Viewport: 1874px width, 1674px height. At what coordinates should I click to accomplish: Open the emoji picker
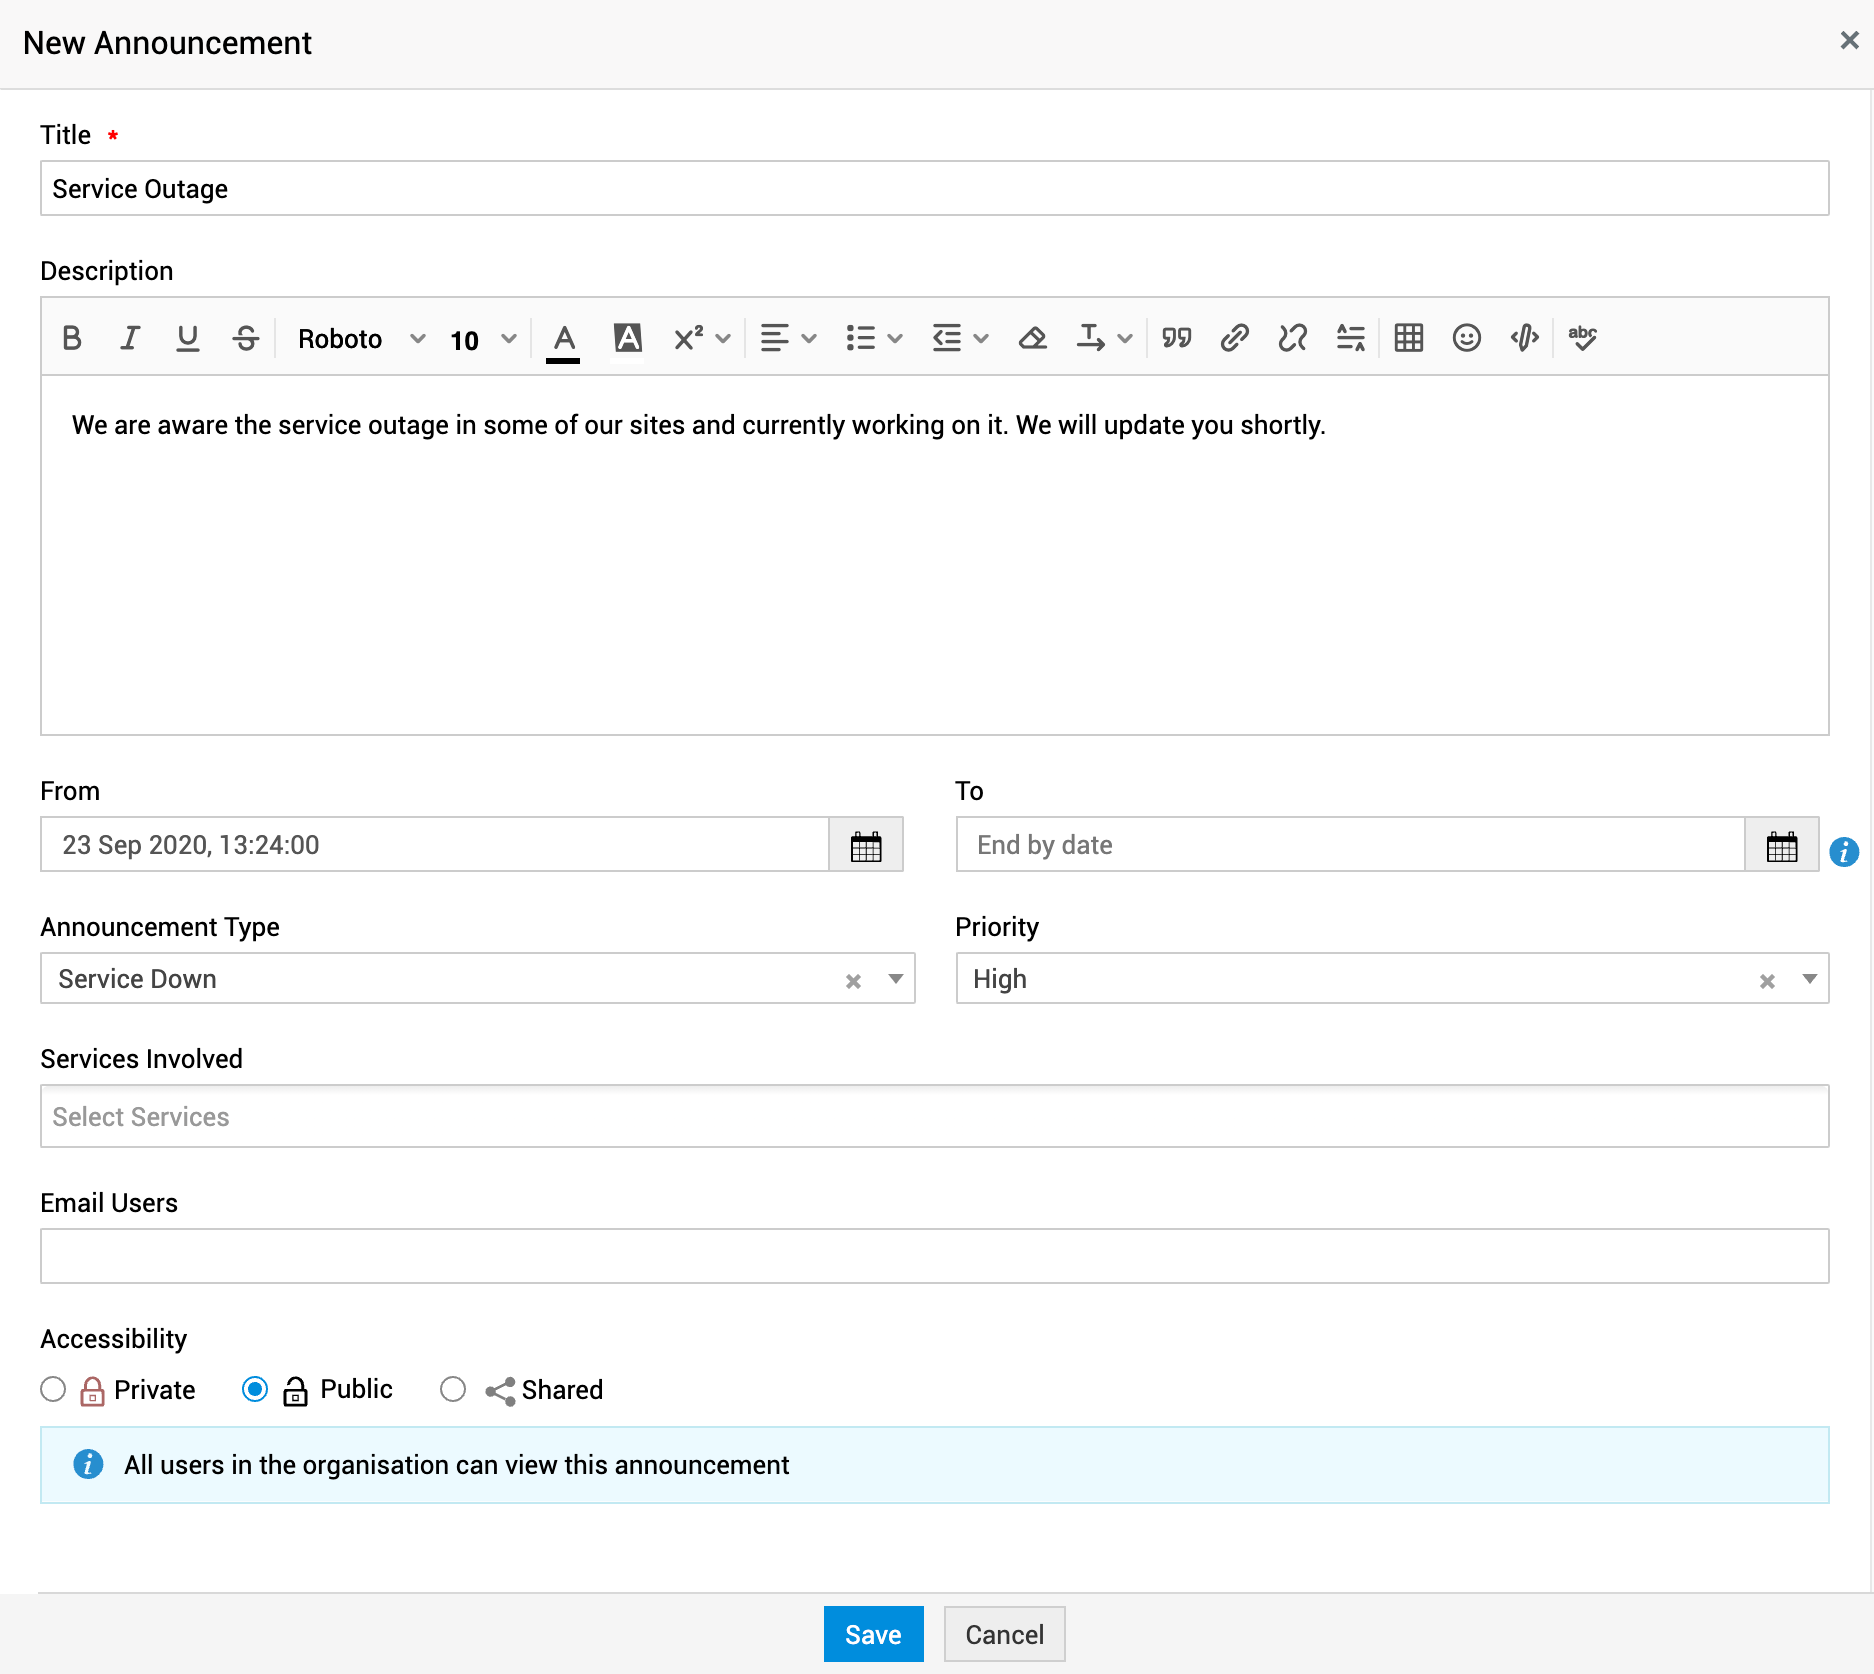coord(1466,338)
